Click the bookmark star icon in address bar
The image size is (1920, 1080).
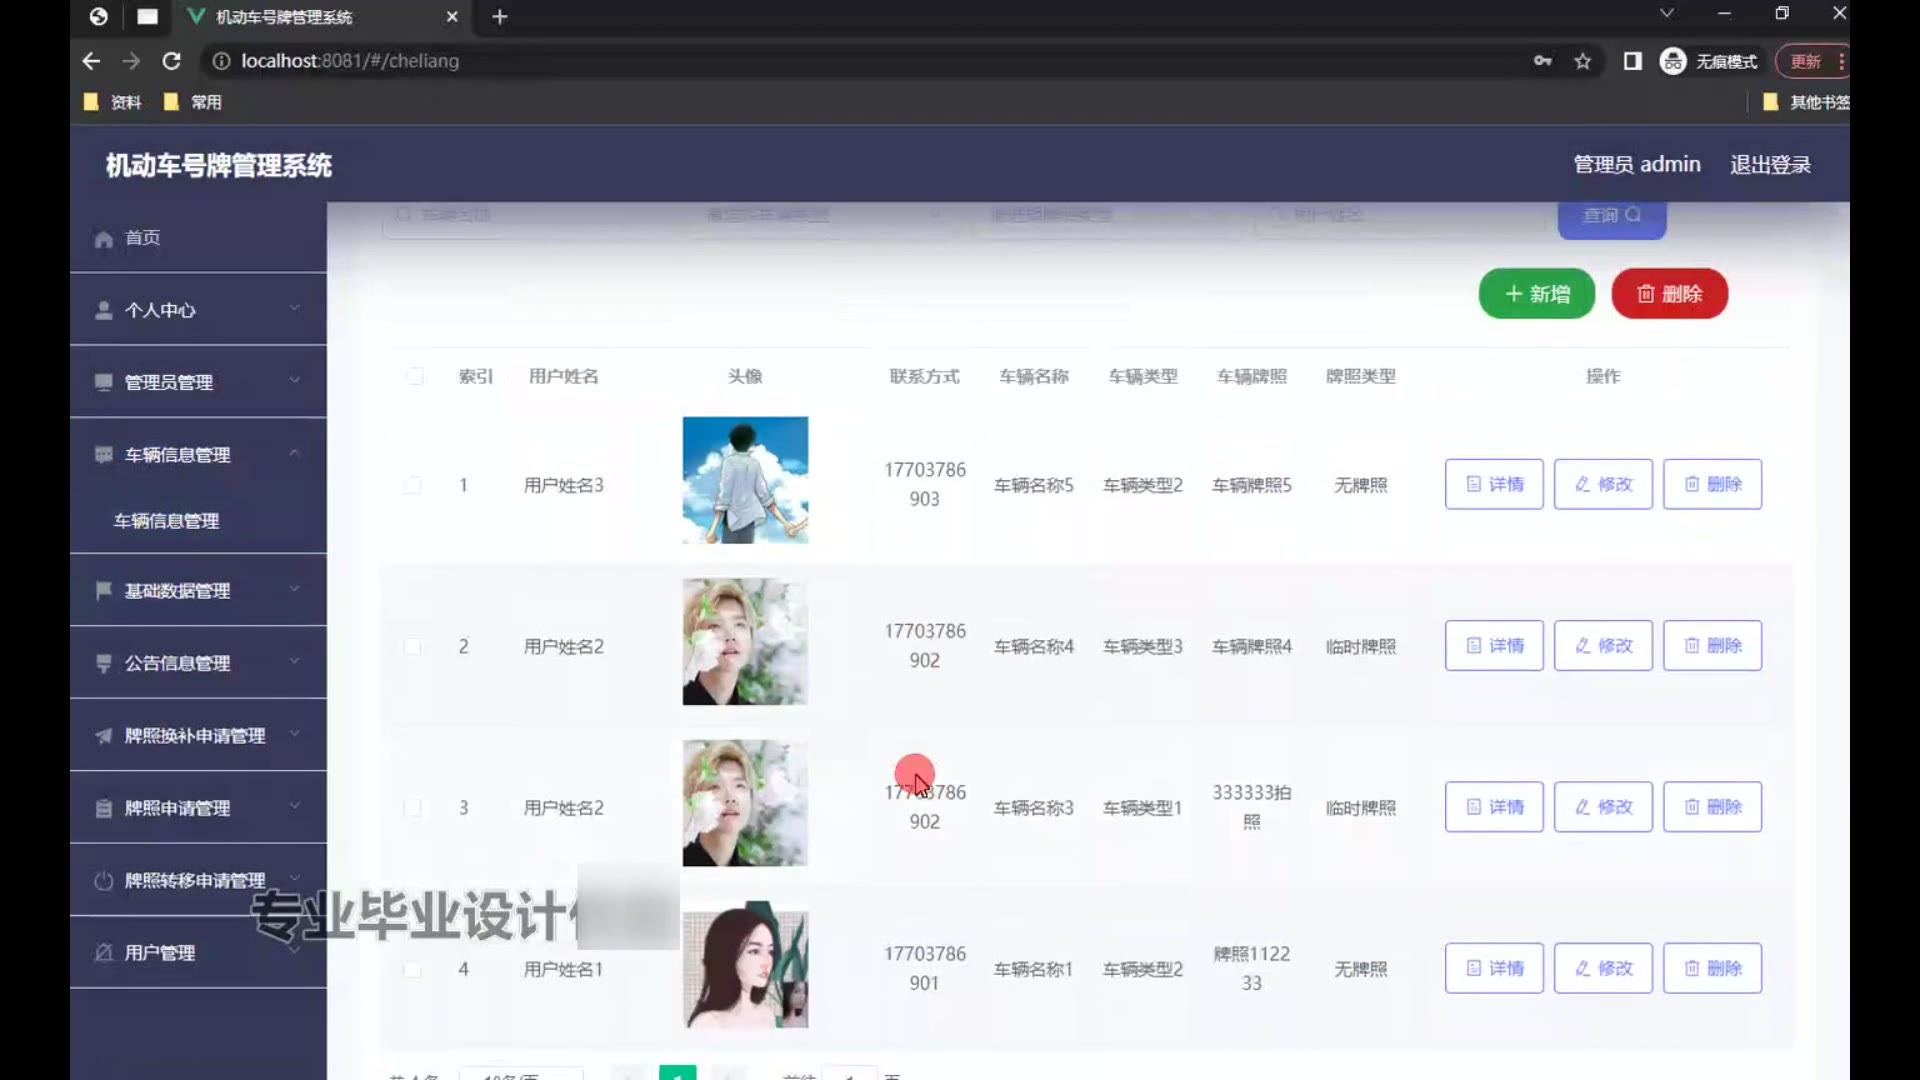coord(1582,61)
